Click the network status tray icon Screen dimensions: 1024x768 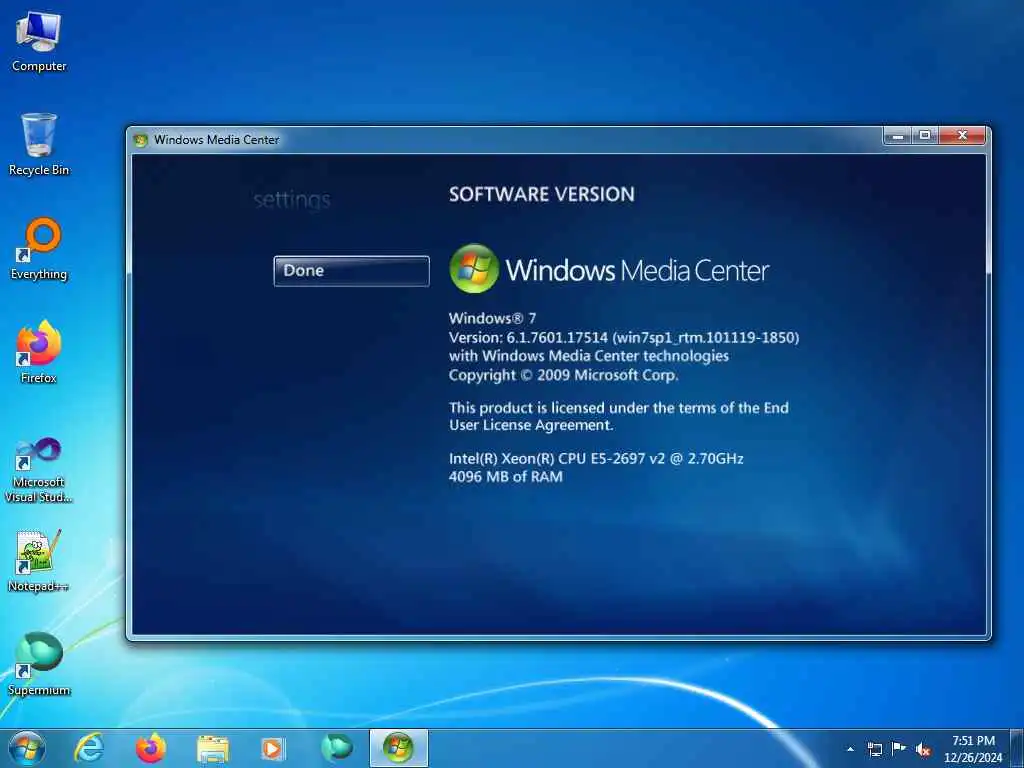pos(874,750)
